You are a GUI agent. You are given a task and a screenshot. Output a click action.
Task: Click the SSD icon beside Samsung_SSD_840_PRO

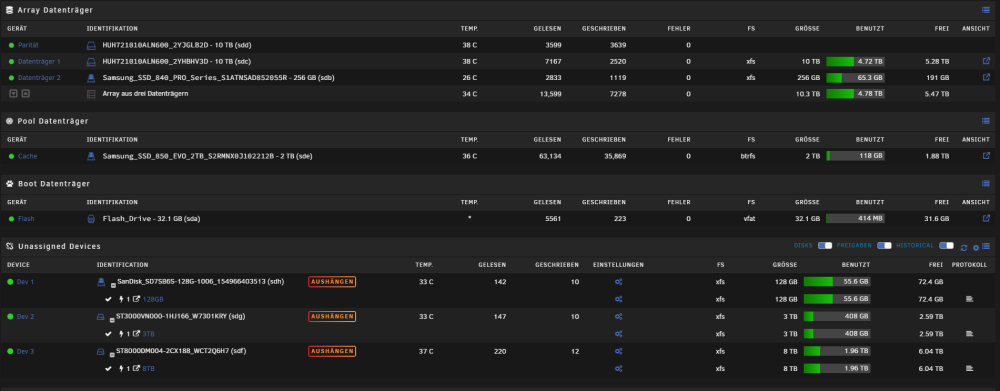point(91,78)
